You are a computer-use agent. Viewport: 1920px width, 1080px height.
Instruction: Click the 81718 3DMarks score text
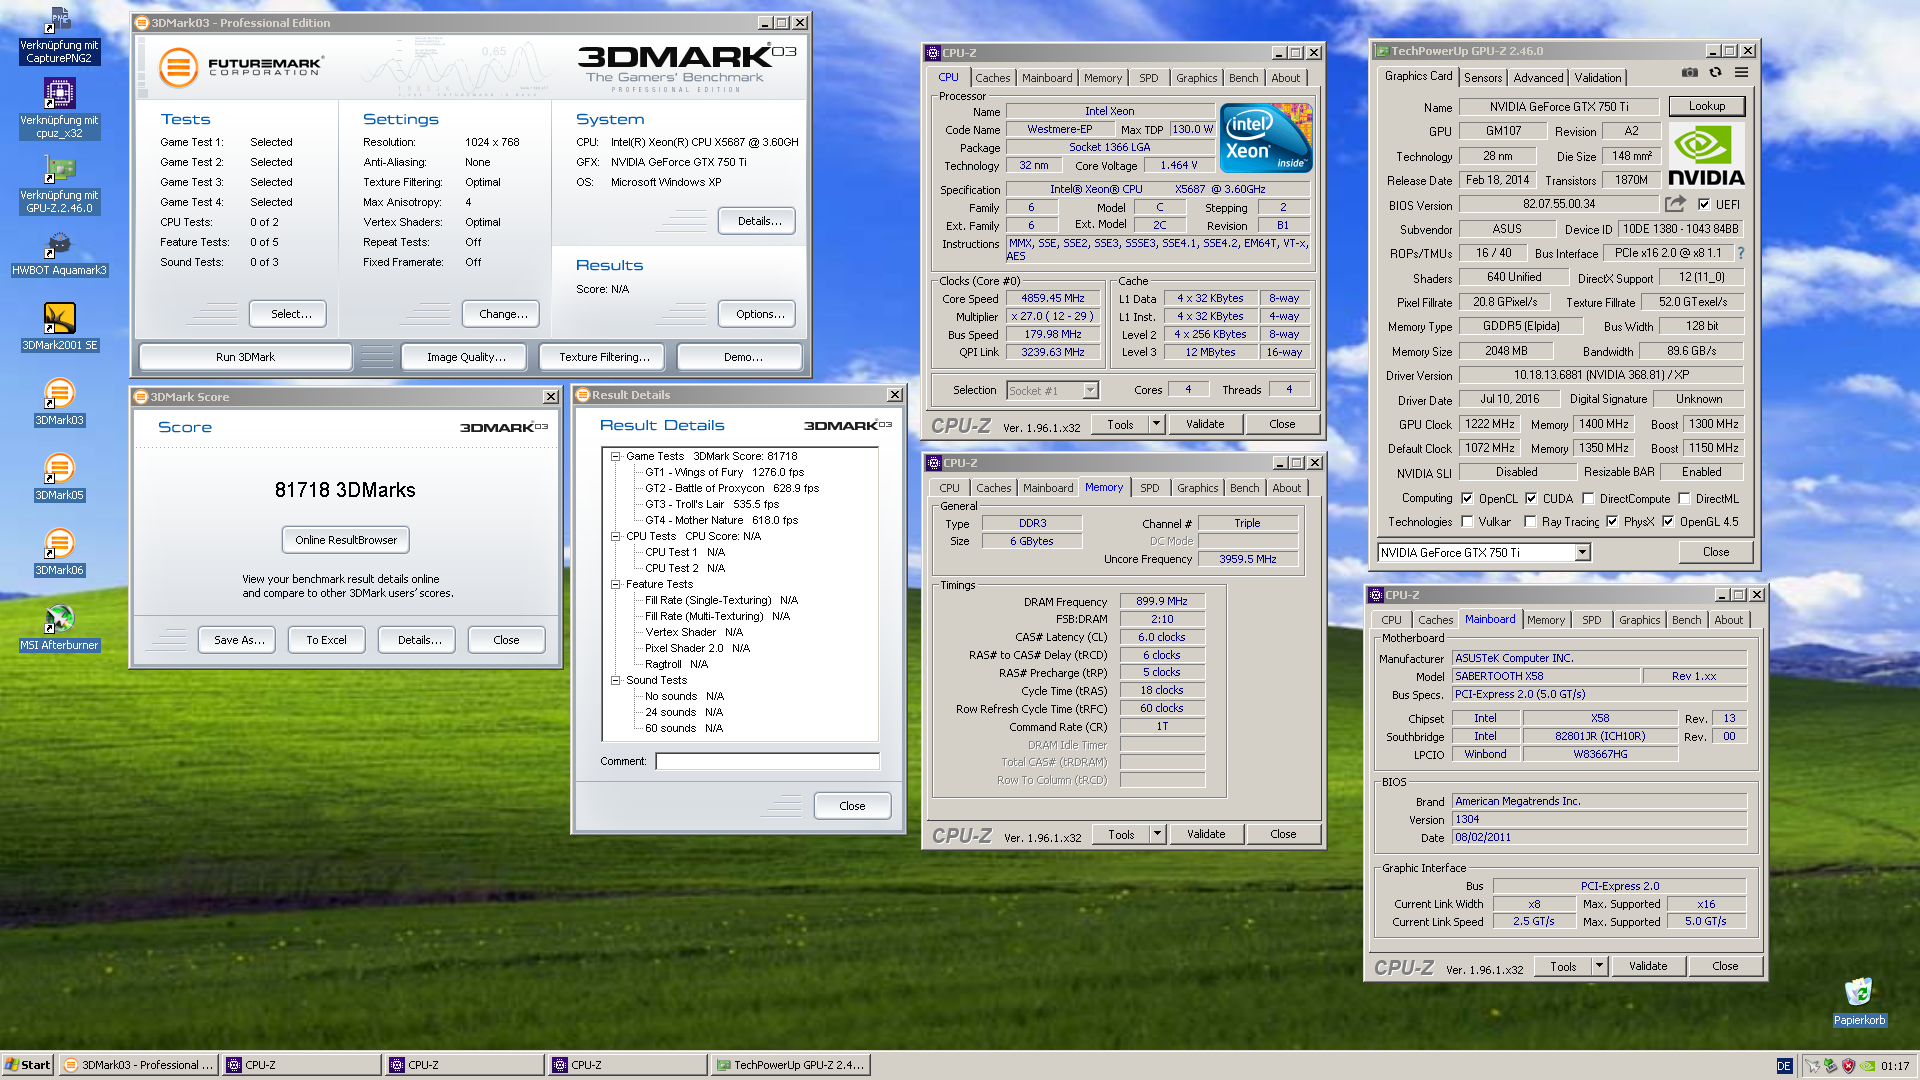pyautogui.click(x=345, y=490)
